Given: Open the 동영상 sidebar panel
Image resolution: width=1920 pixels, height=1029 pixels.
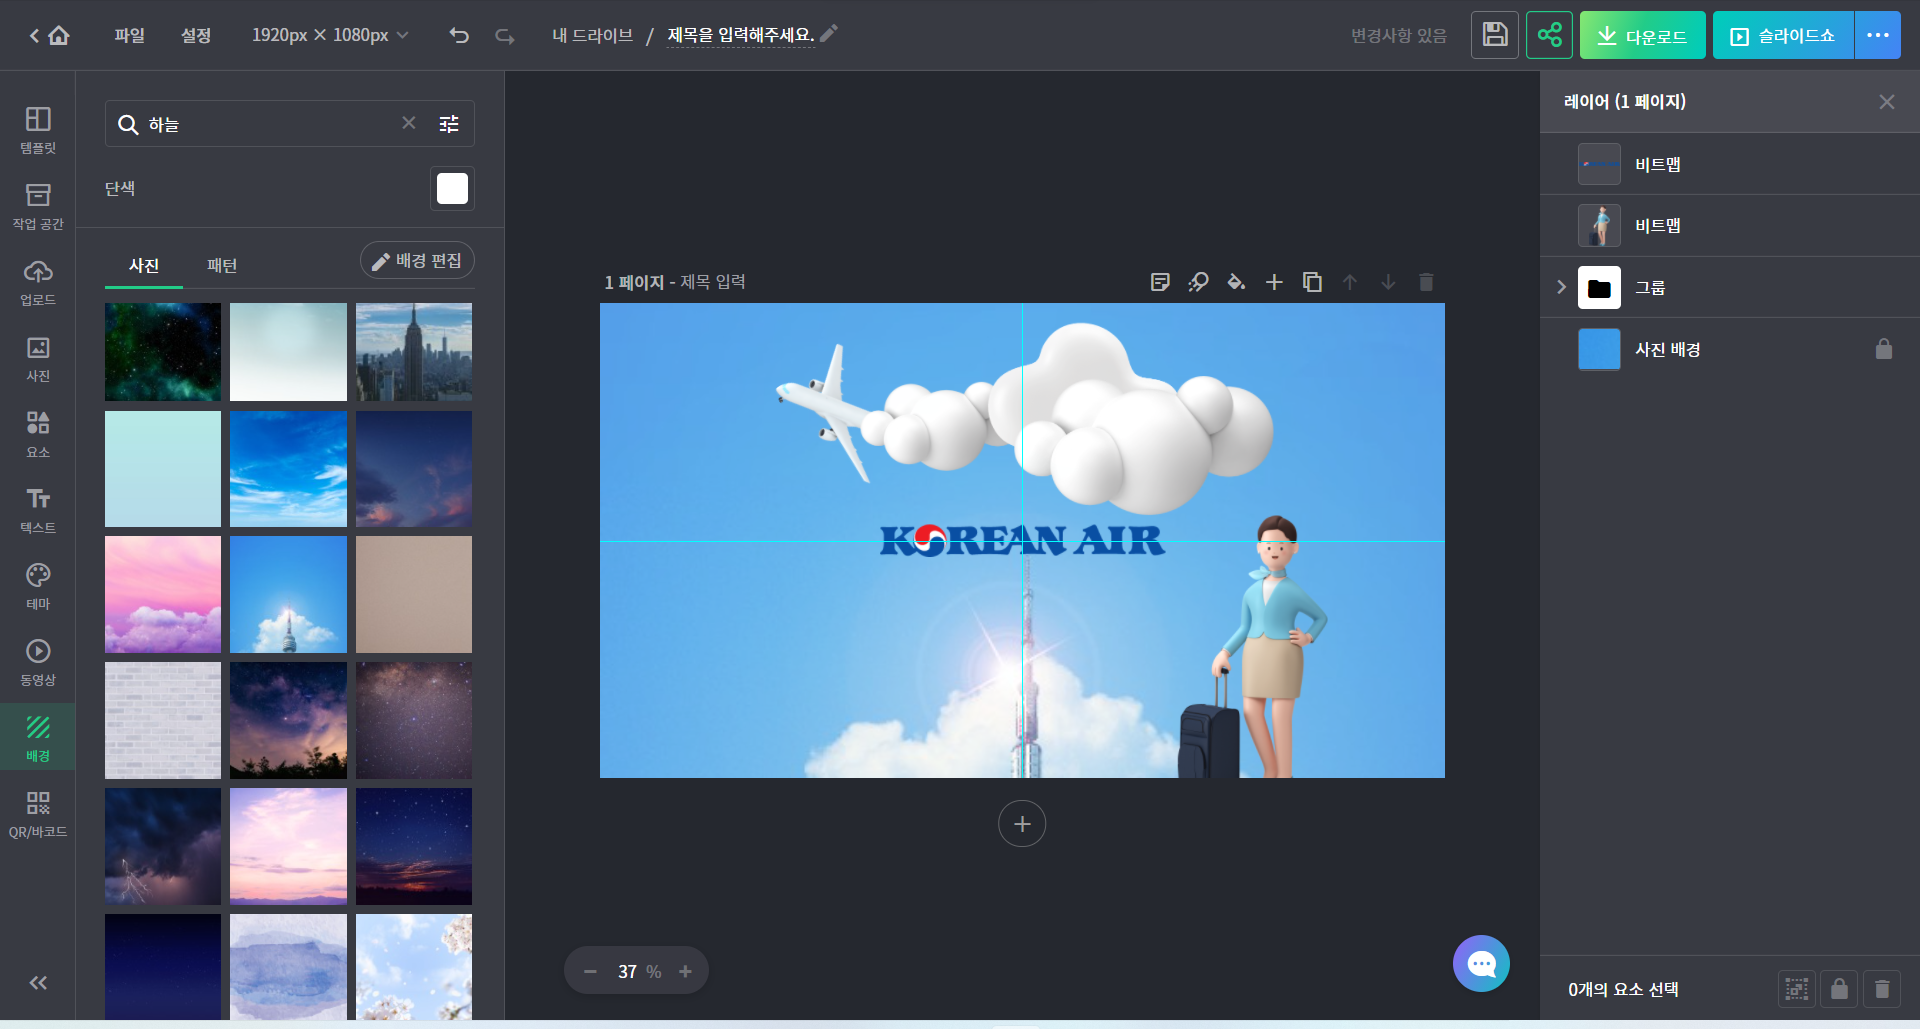Looking at the screenshot, I should click(x=38, y=662).
